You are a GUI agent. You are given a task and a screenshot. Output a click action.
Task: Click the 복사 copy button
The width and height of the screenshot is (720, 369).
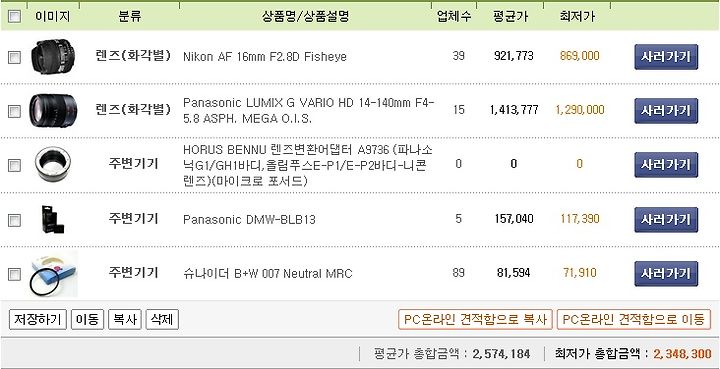point(124,319)
